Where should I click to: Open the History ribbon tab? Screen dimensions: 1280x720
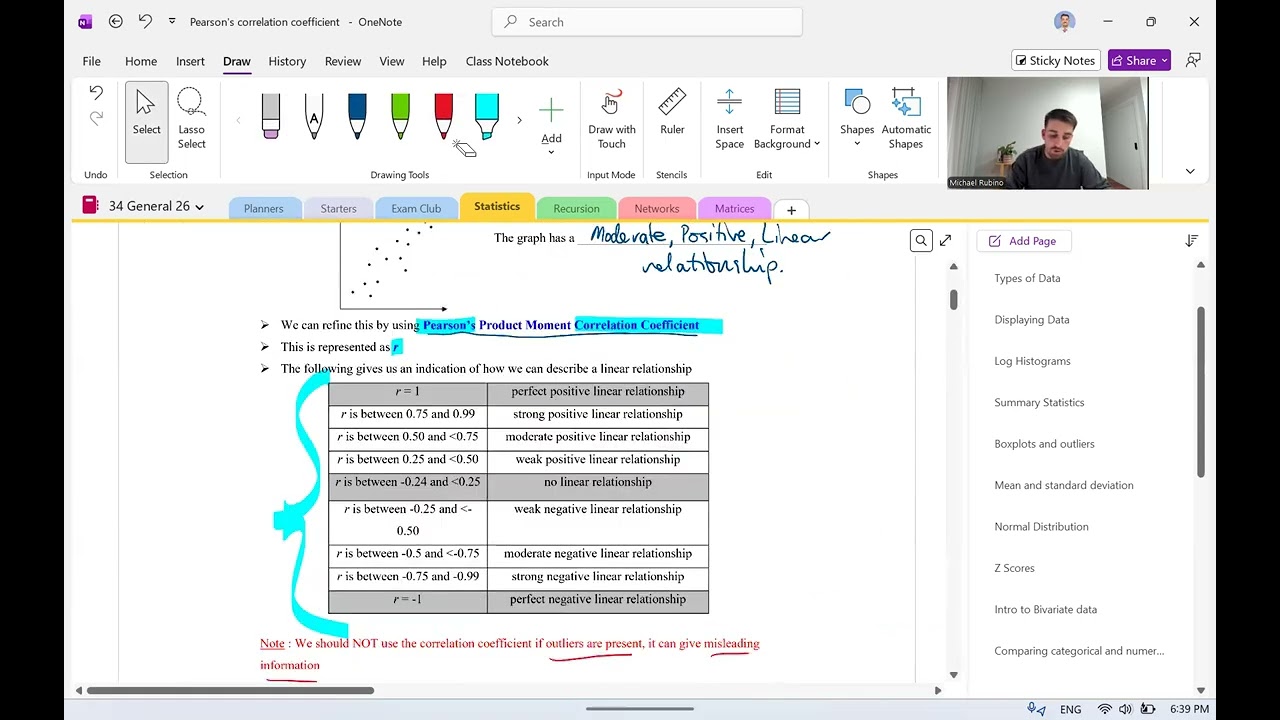pos(287,61)
